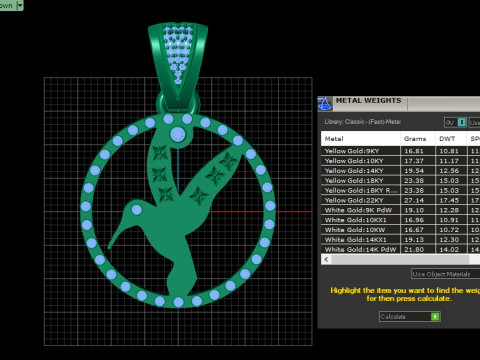This screenshot has height=360, width=480.
Task: Select the White Gold:14KX1 row
Action: coord(400,240)
